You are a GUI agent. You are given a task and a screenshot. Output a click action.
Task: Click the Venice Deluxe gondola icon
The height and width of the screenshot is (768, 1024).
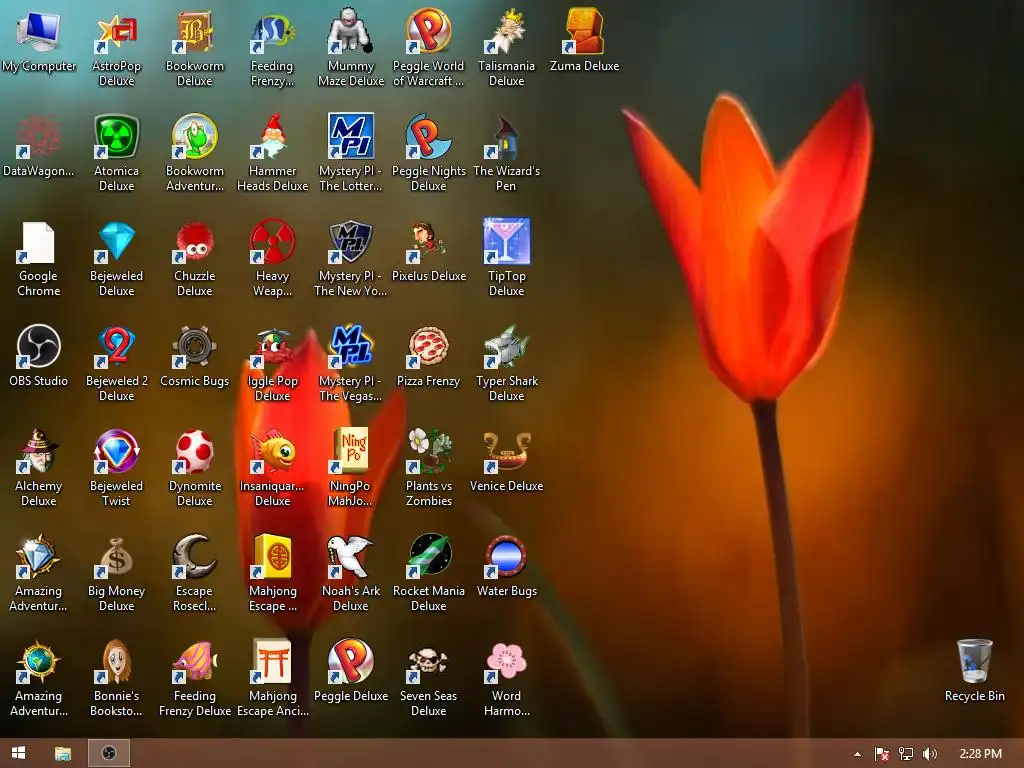pyautogui.click(x=507, y=452)
